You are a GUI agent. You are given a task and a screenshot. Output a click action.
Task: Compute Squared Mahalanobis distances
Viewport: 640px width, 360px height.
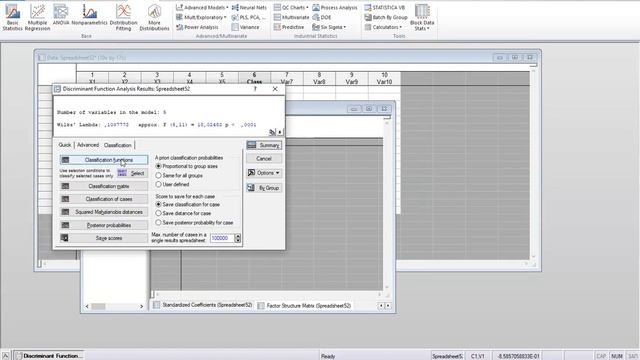(104, 212)
